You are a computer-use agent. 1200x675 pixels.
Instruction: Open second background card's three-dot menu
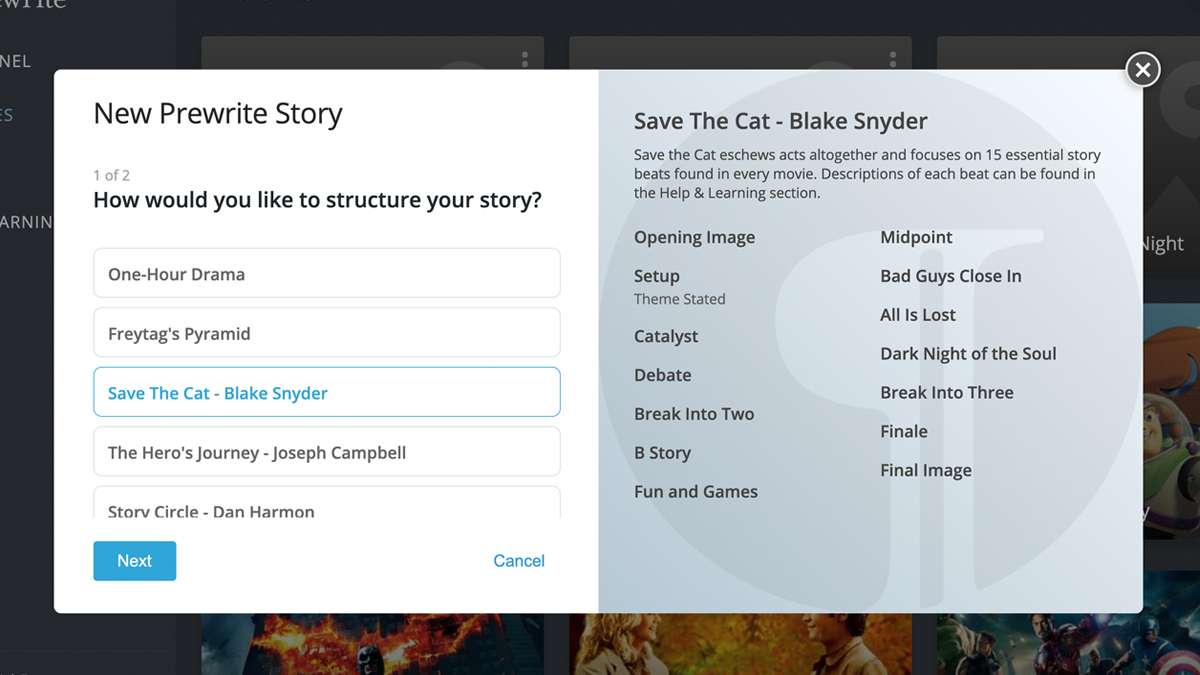coord(893,59)
